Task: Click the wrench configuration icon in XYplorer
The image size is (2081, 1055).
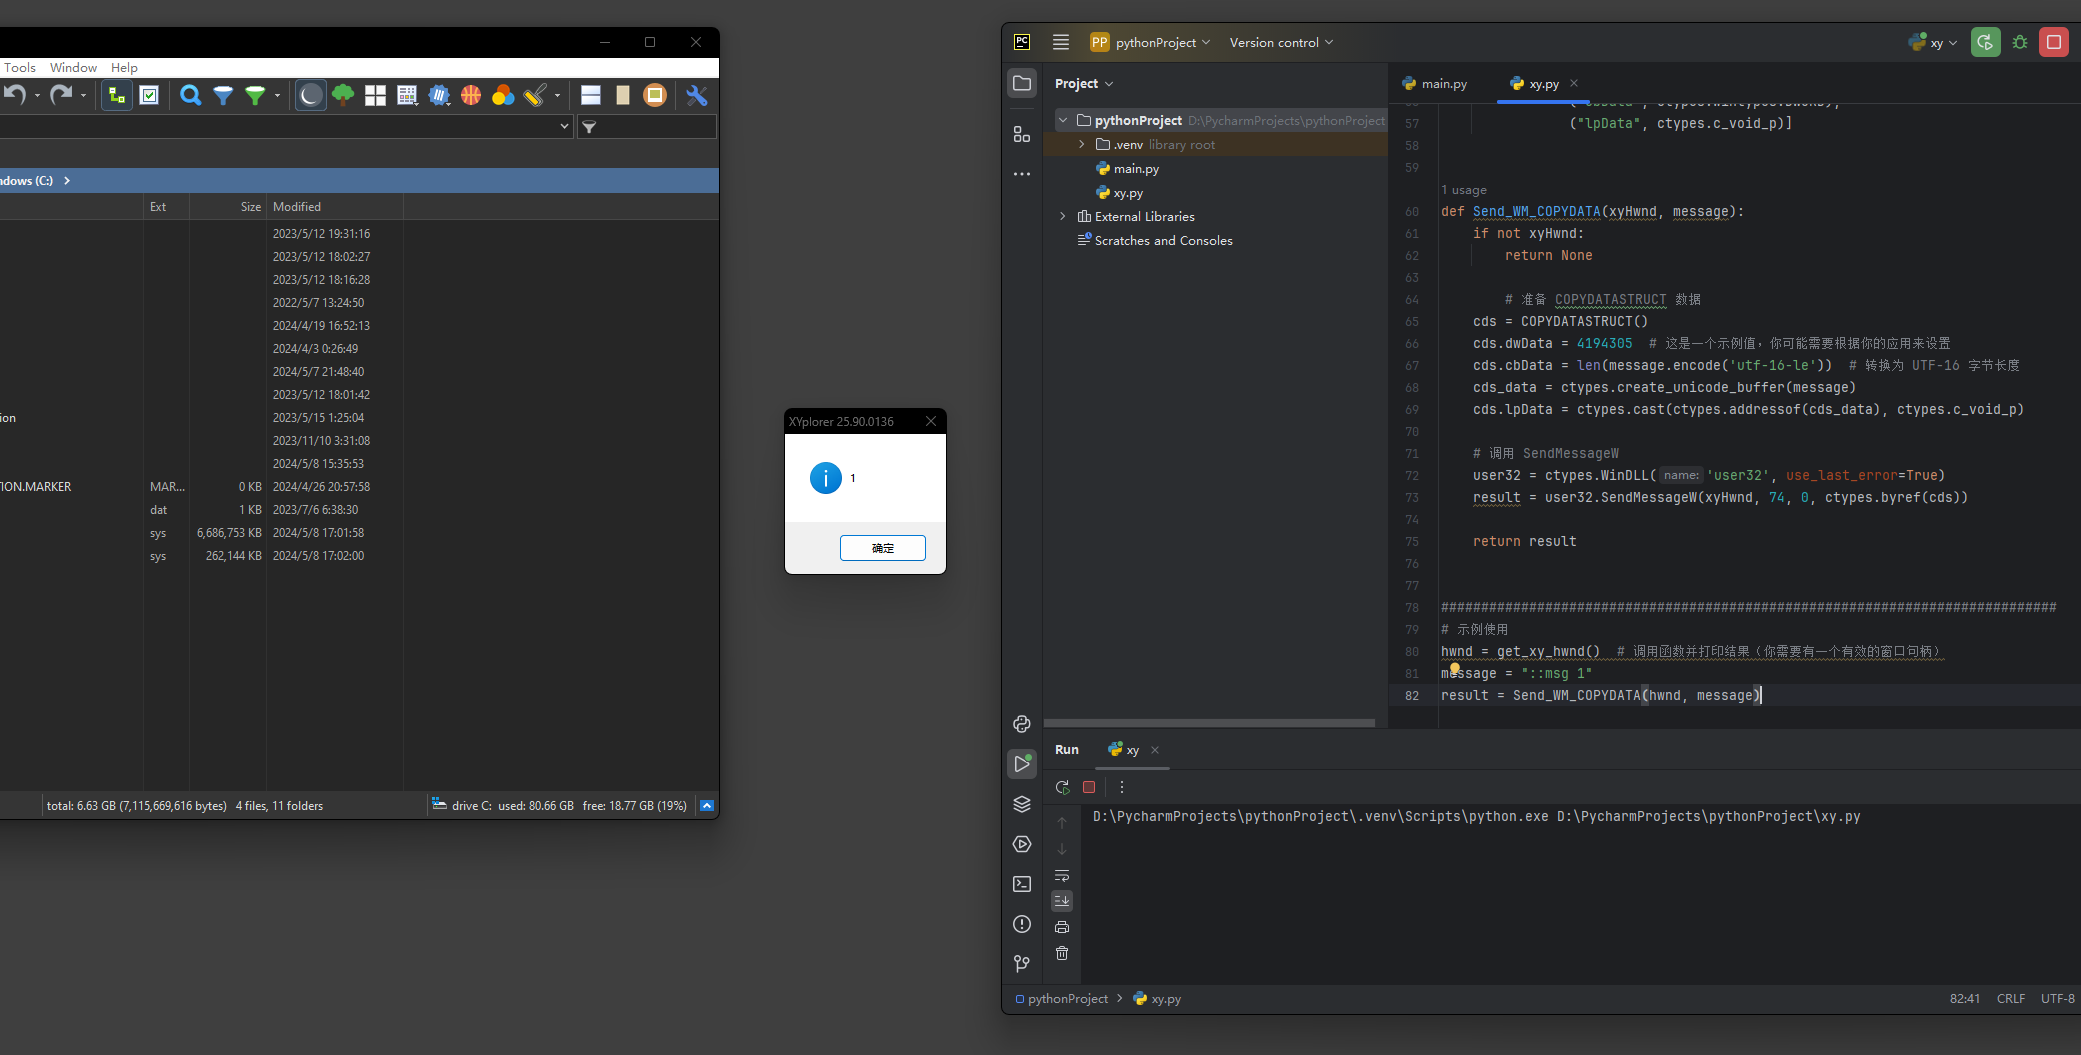Action: coord(697,95)
